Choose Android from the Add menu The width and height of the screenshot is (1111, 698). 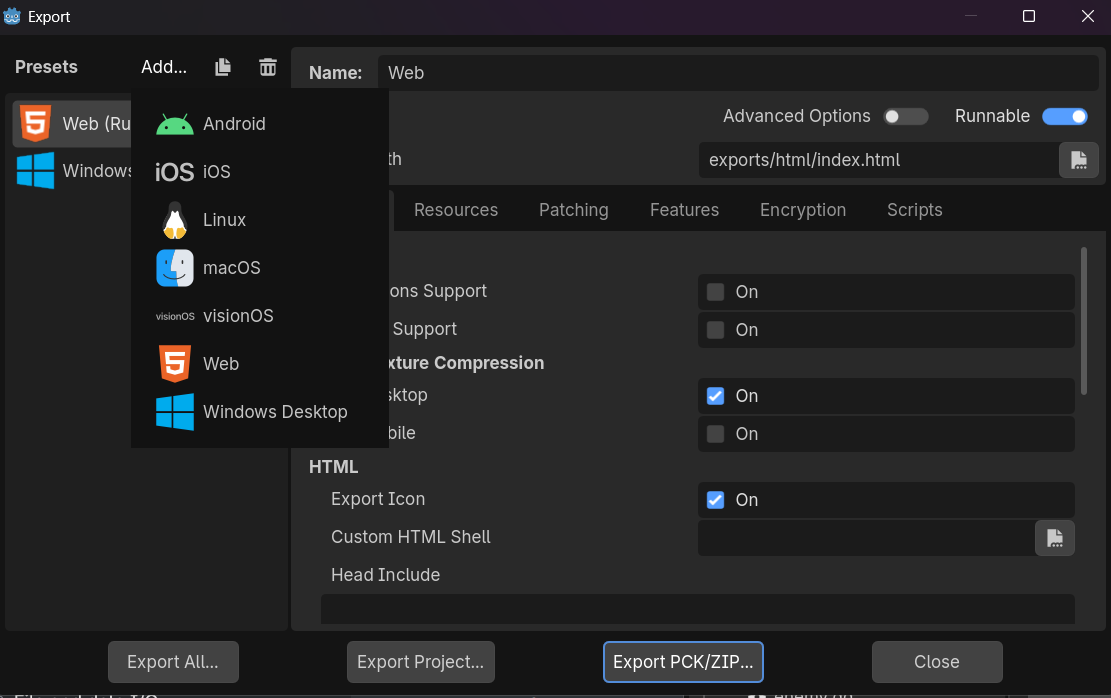pos(259,123)
